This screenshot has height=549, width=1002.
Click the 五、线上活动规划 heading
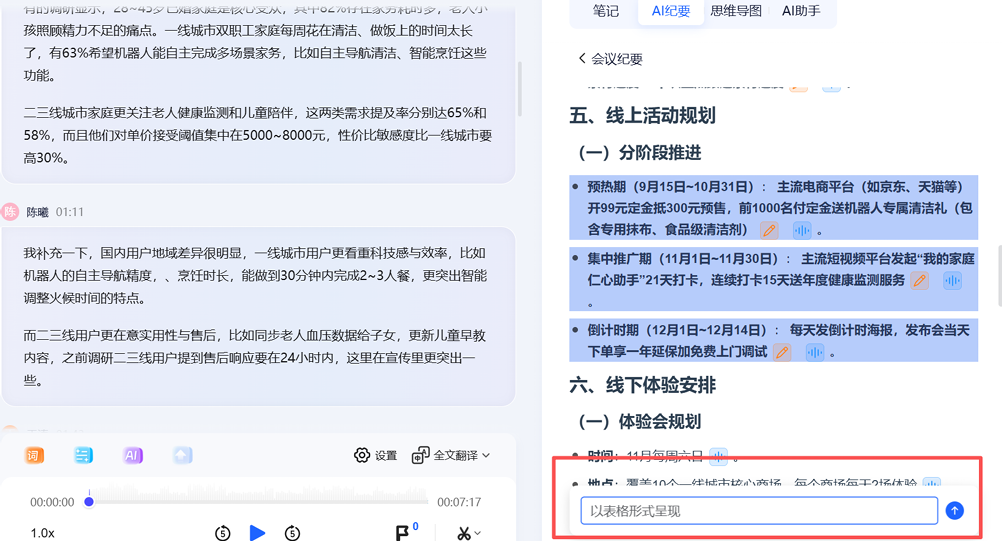[642, 116]
